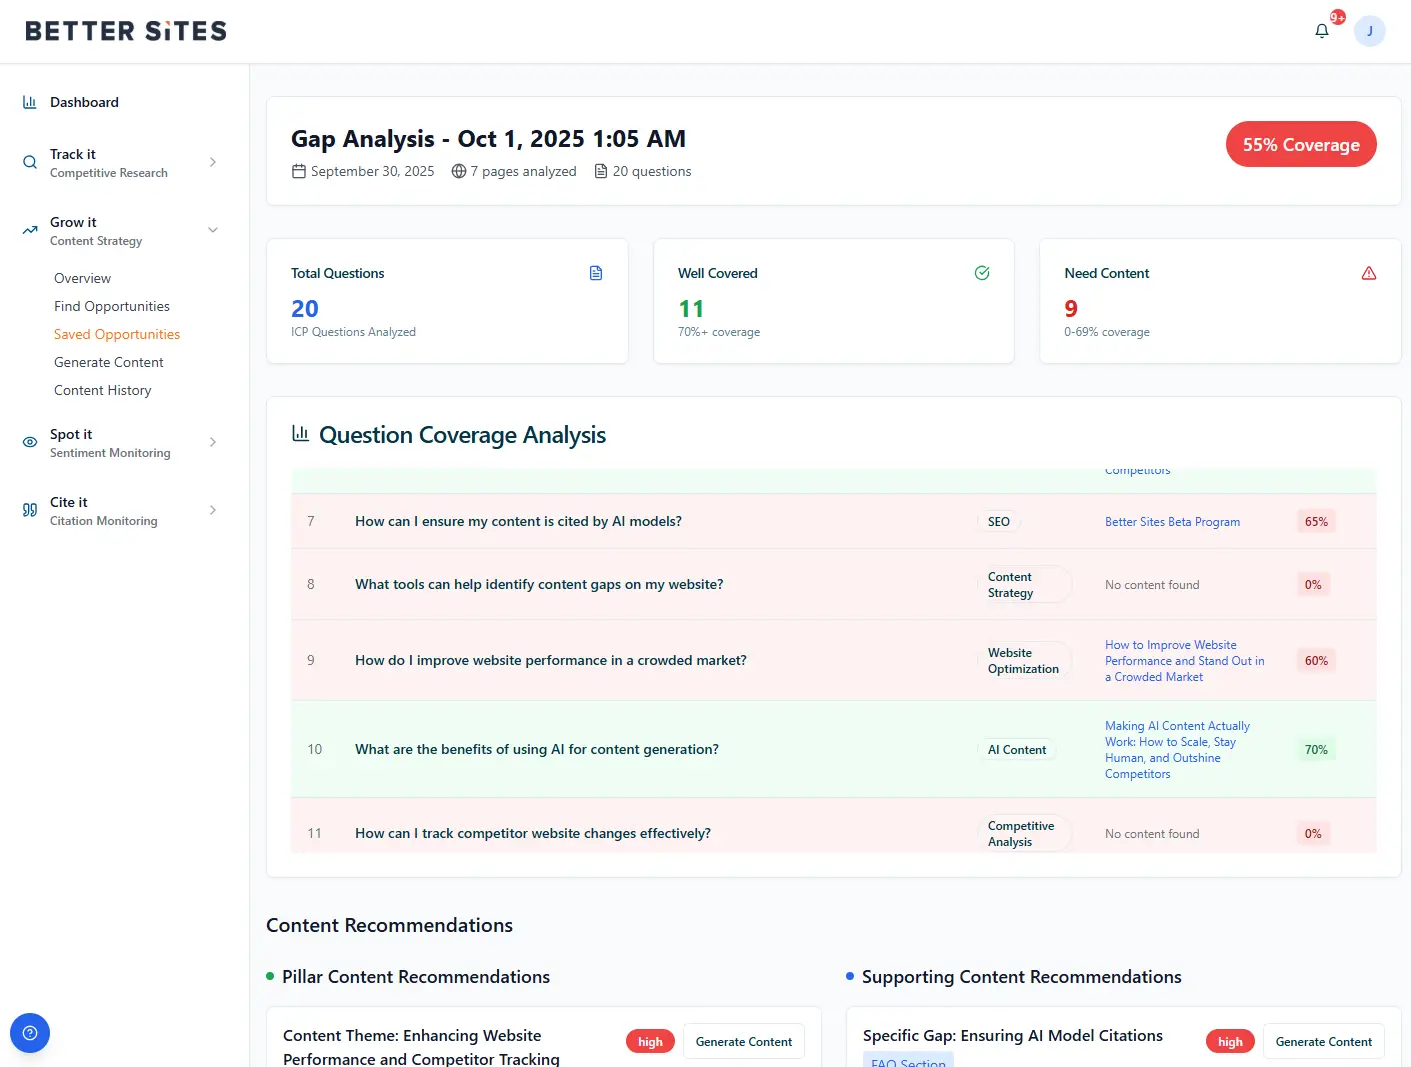This screenshot has width=1411, height=1067.
Task: Click the Track it magnifier icon
Action: point(30,162)
